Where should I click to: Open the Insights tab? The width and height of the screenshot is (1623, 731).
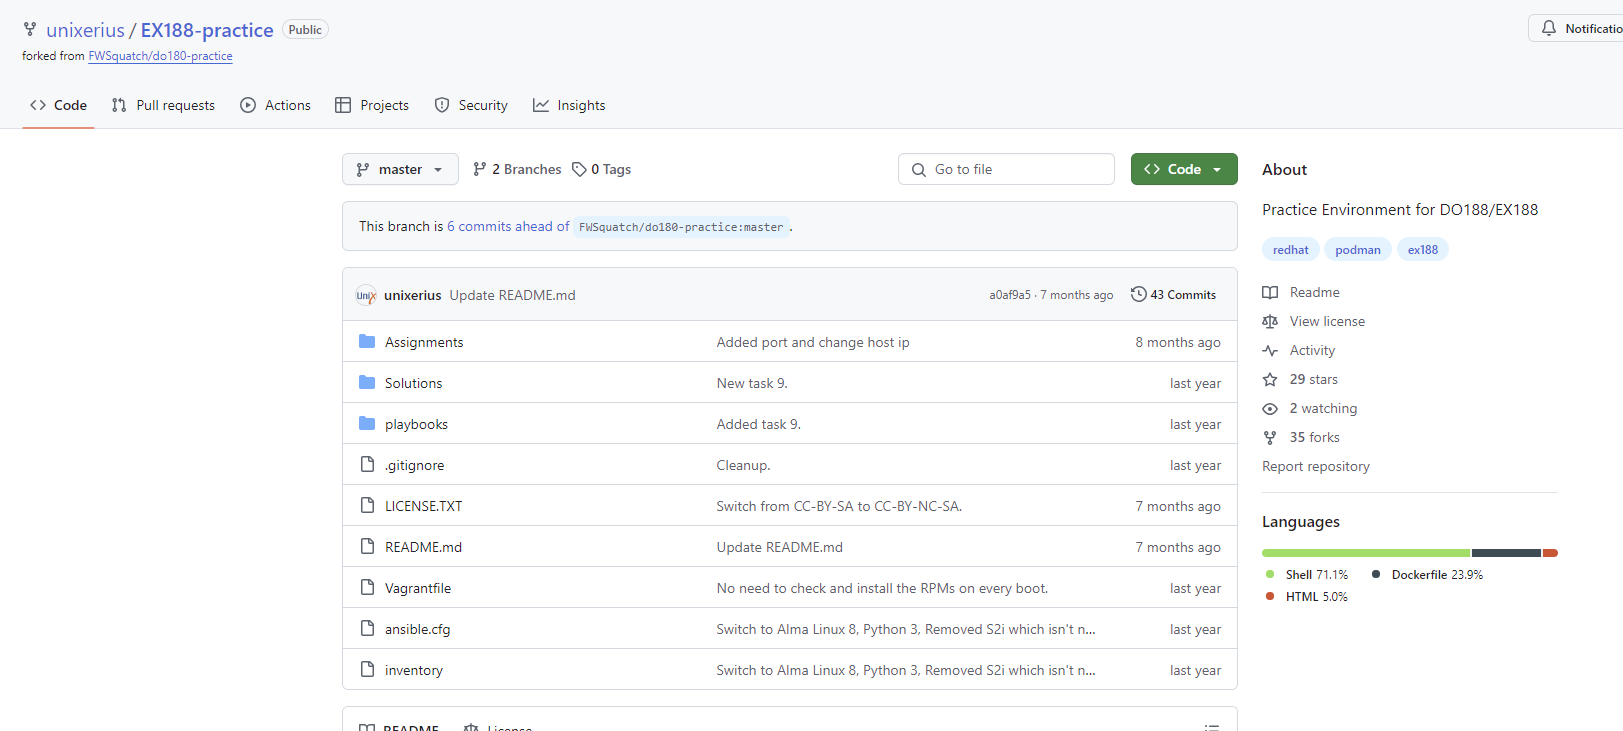569,105
